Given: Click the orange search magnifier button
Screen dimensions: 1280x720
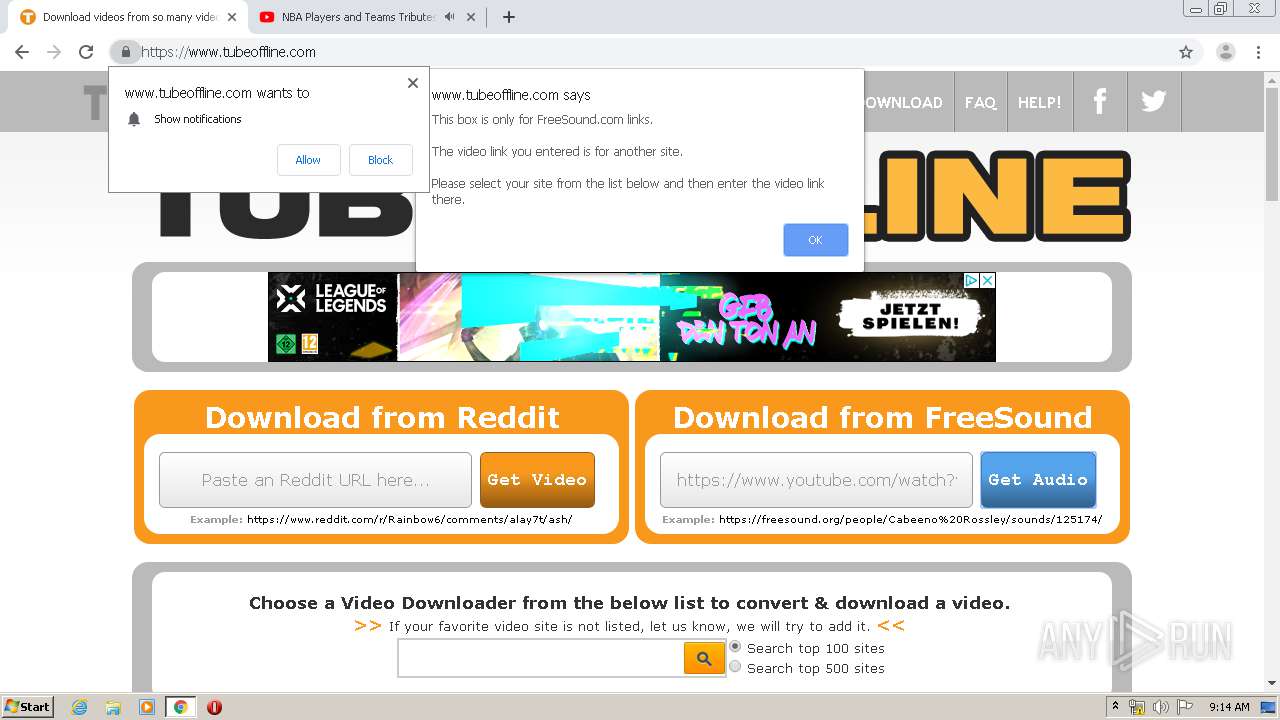Looking at the screenshot, I should click(x=704, y=658).
